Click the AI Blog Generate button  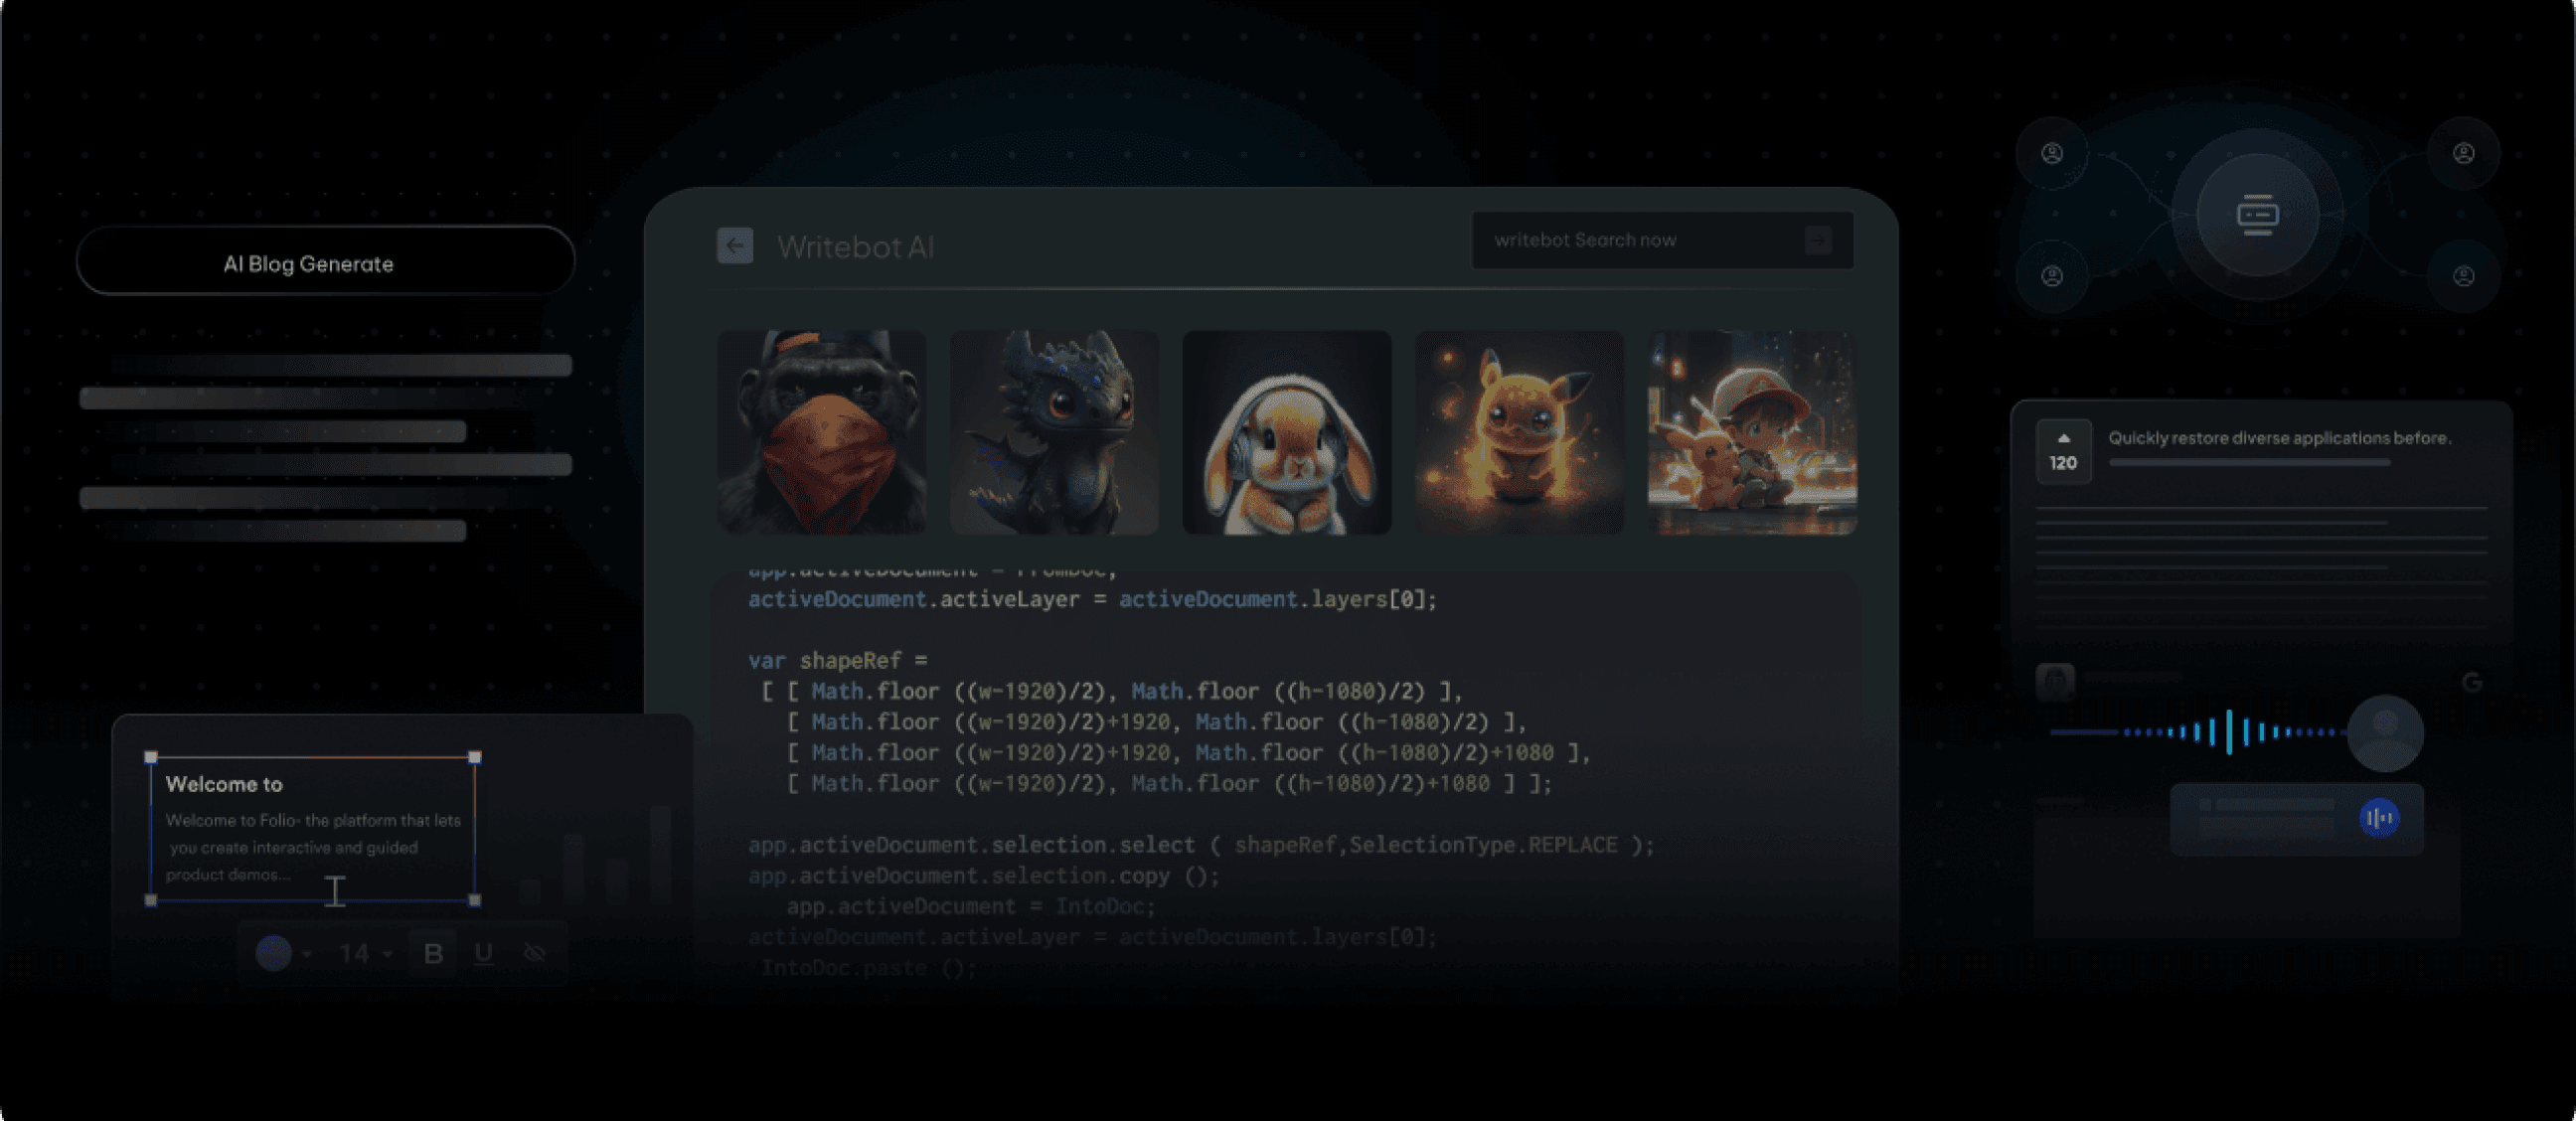click(325, 262)
